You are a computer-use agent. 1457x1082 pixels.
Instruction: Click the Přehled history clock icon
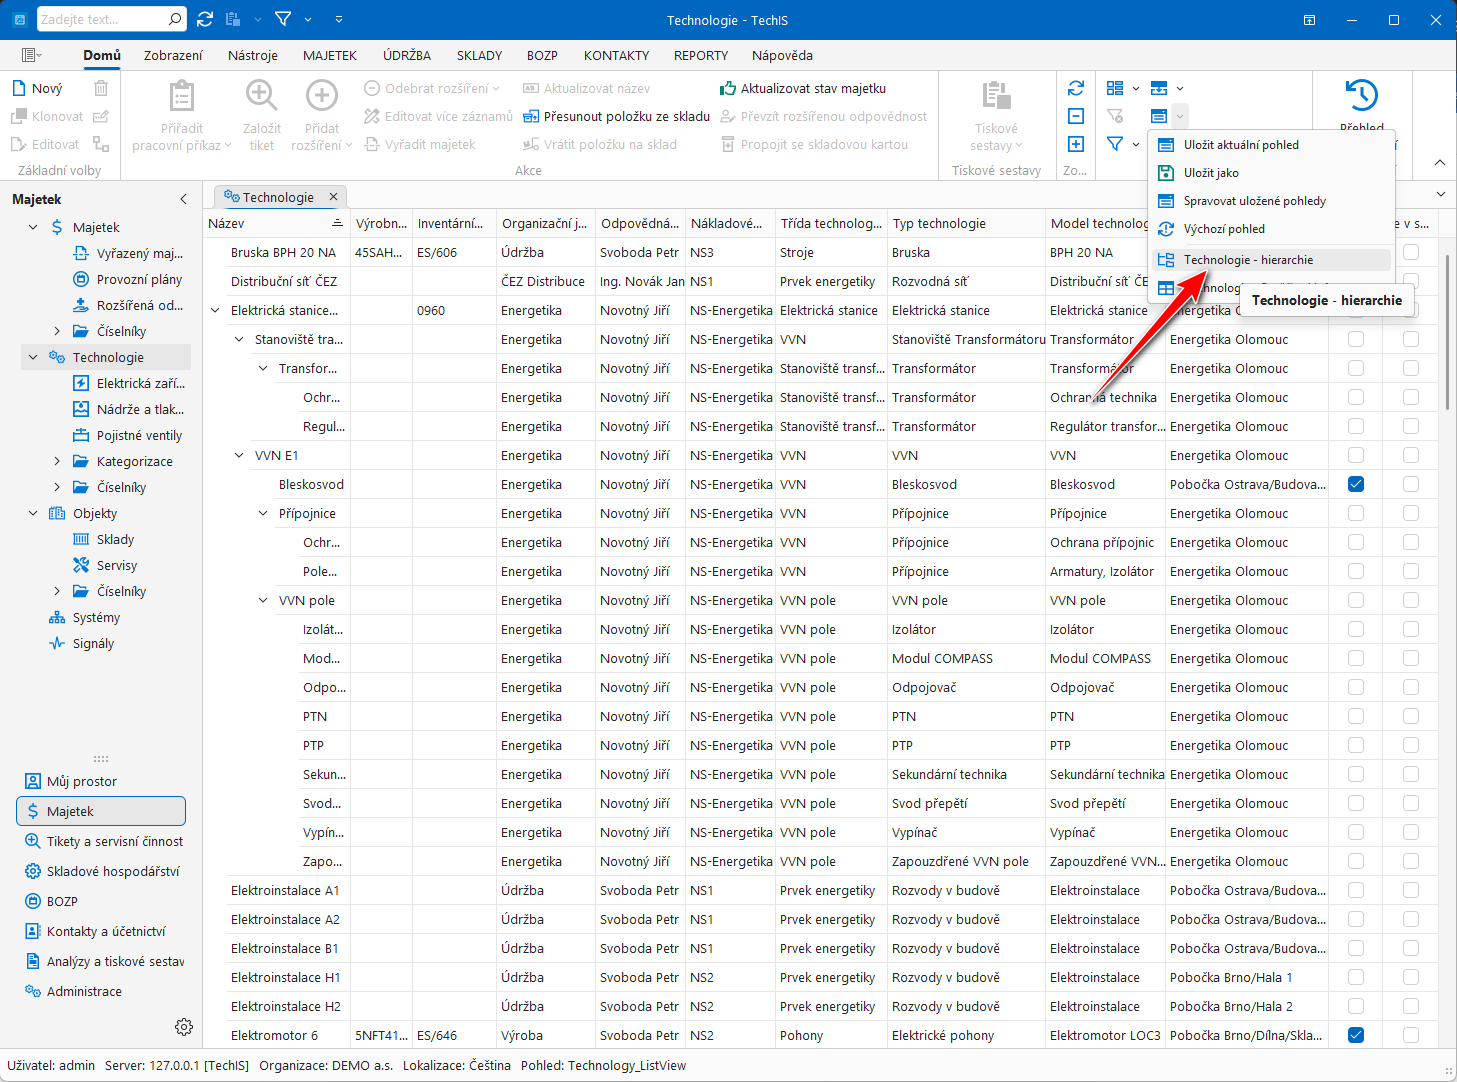coord(1361,96)
